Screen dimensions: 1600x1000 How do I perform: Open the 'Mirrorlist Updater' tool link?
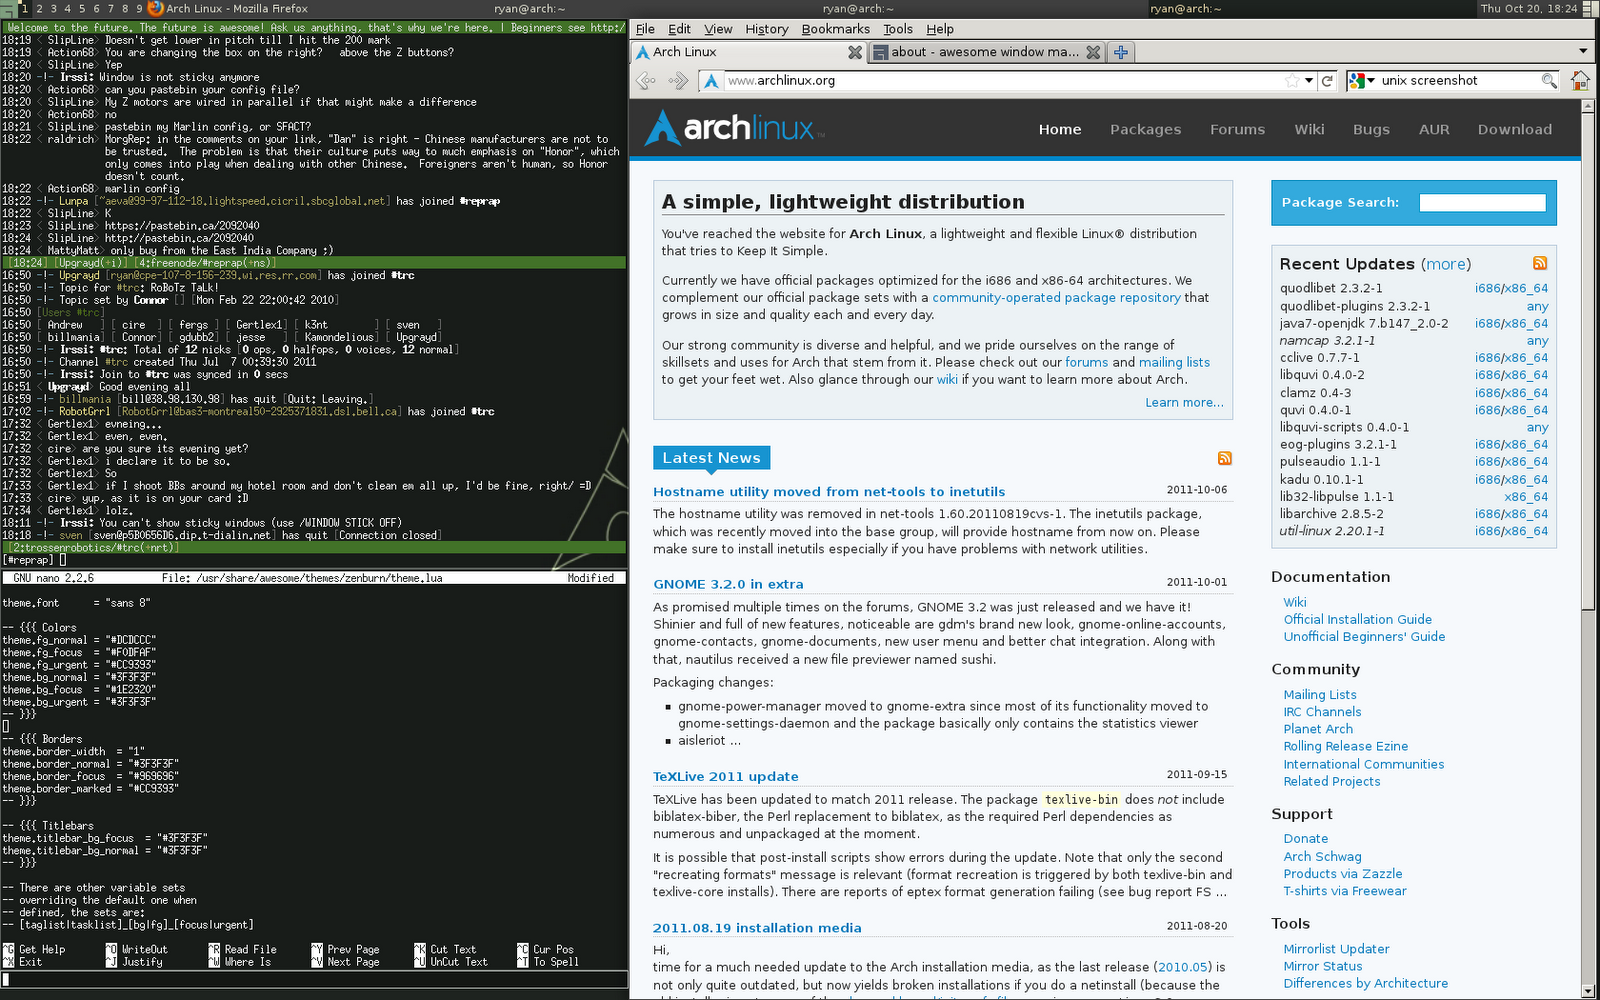point(1337,949)
